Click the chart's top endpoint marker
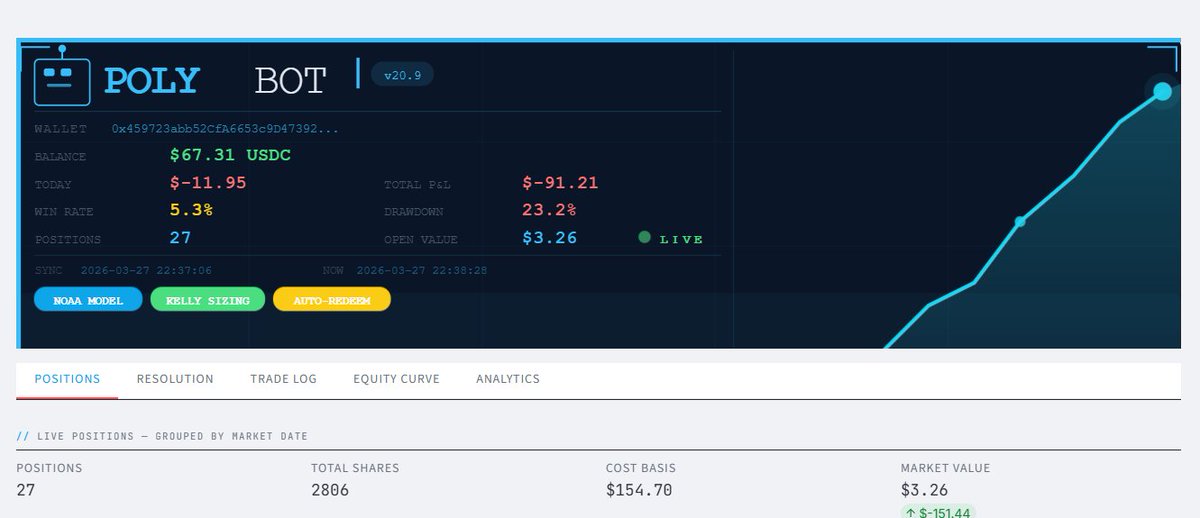 tap(1162, 92)
